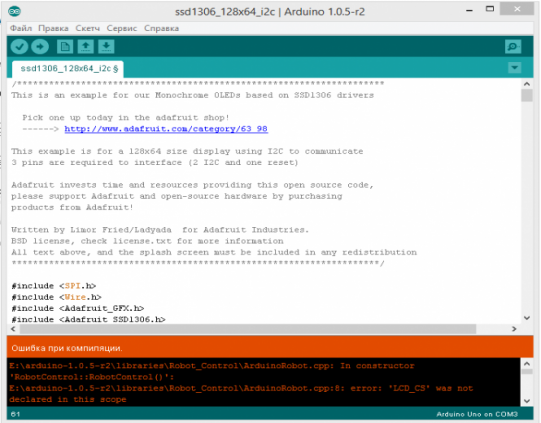541x423 pixels.
Task: Click 'Arduino Uno on COM3' in status bar
Action: coord(477,414)
